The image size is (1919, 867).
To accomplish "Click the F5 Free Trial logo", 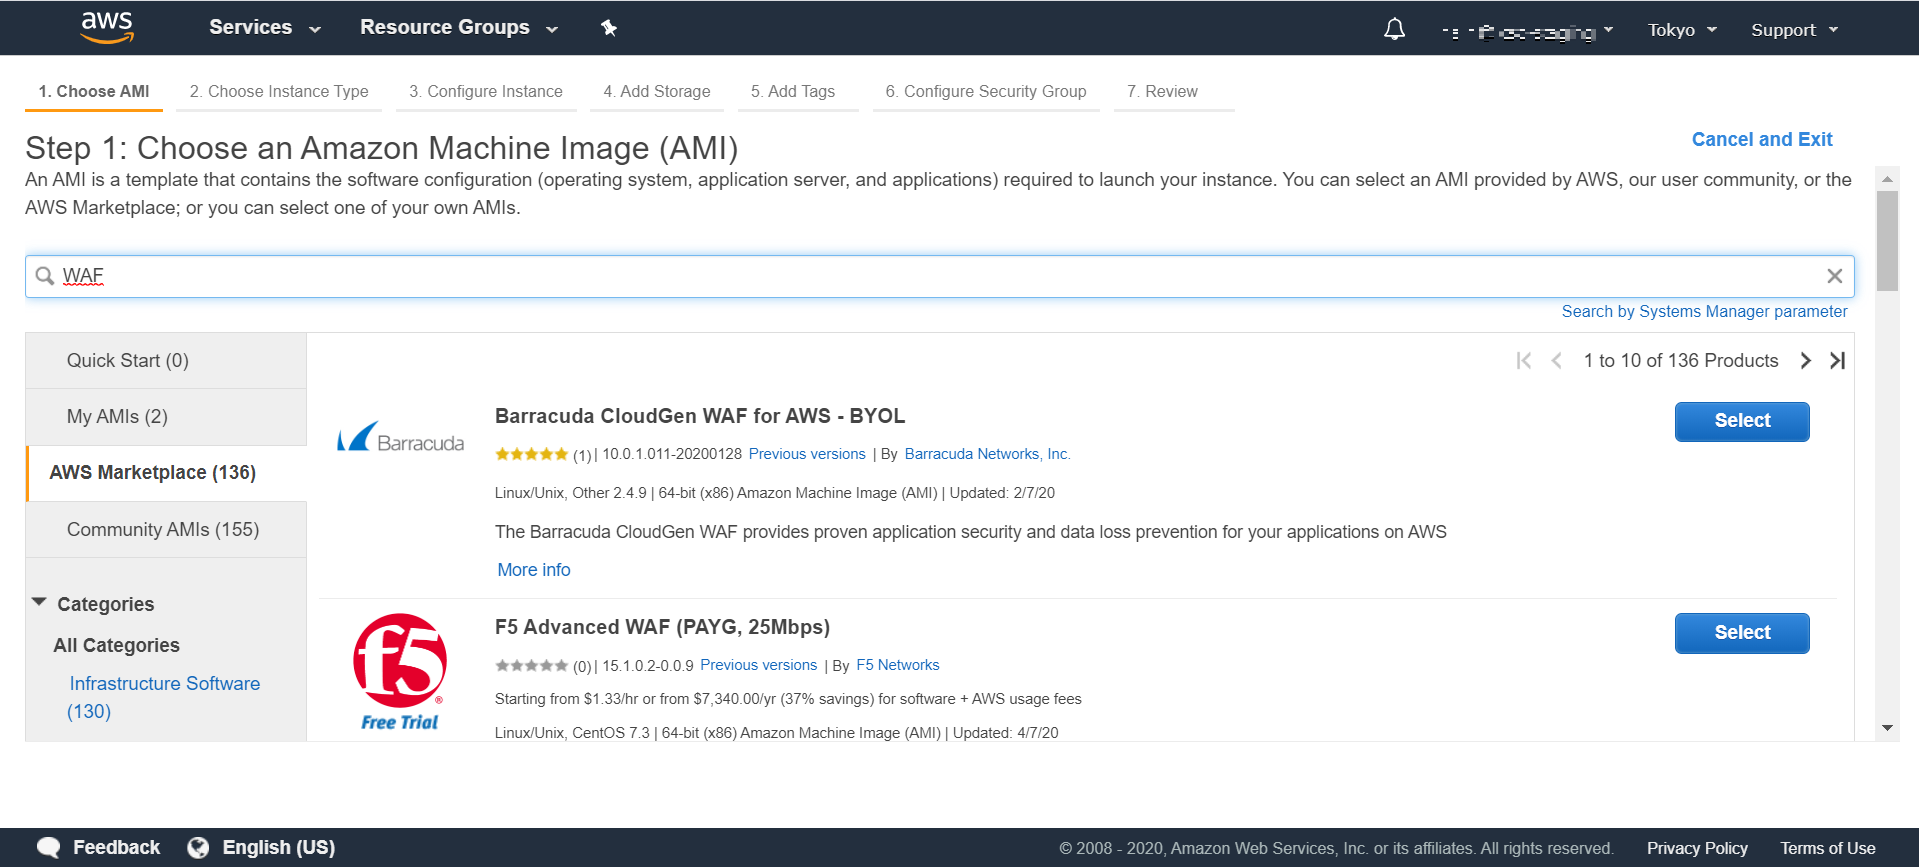I will pos(400,672).
